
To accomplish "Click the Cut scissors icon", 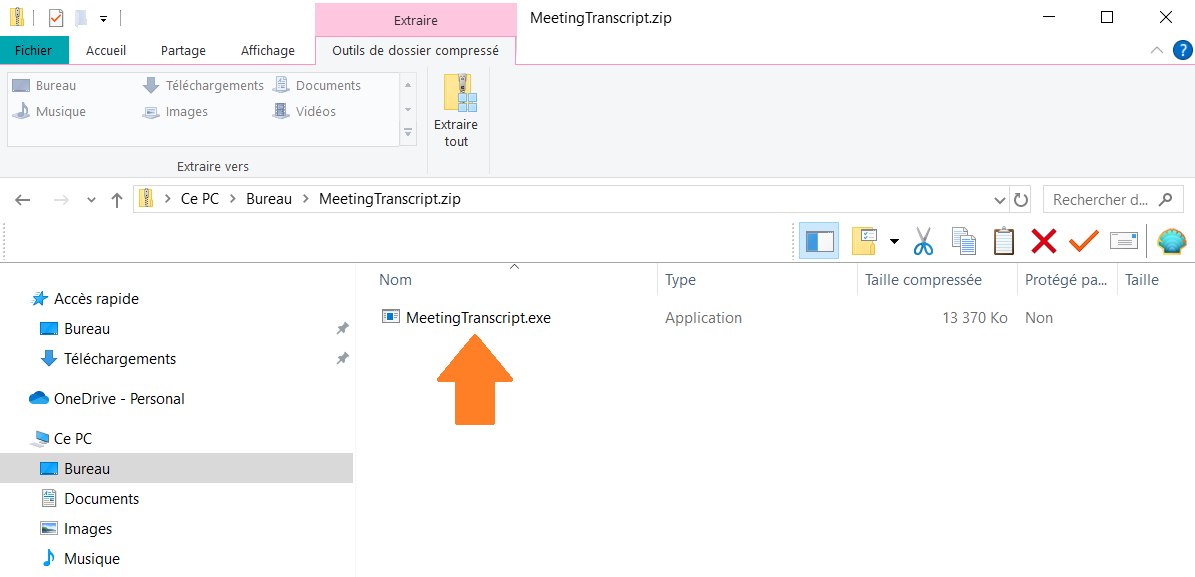I will (923, 242).
